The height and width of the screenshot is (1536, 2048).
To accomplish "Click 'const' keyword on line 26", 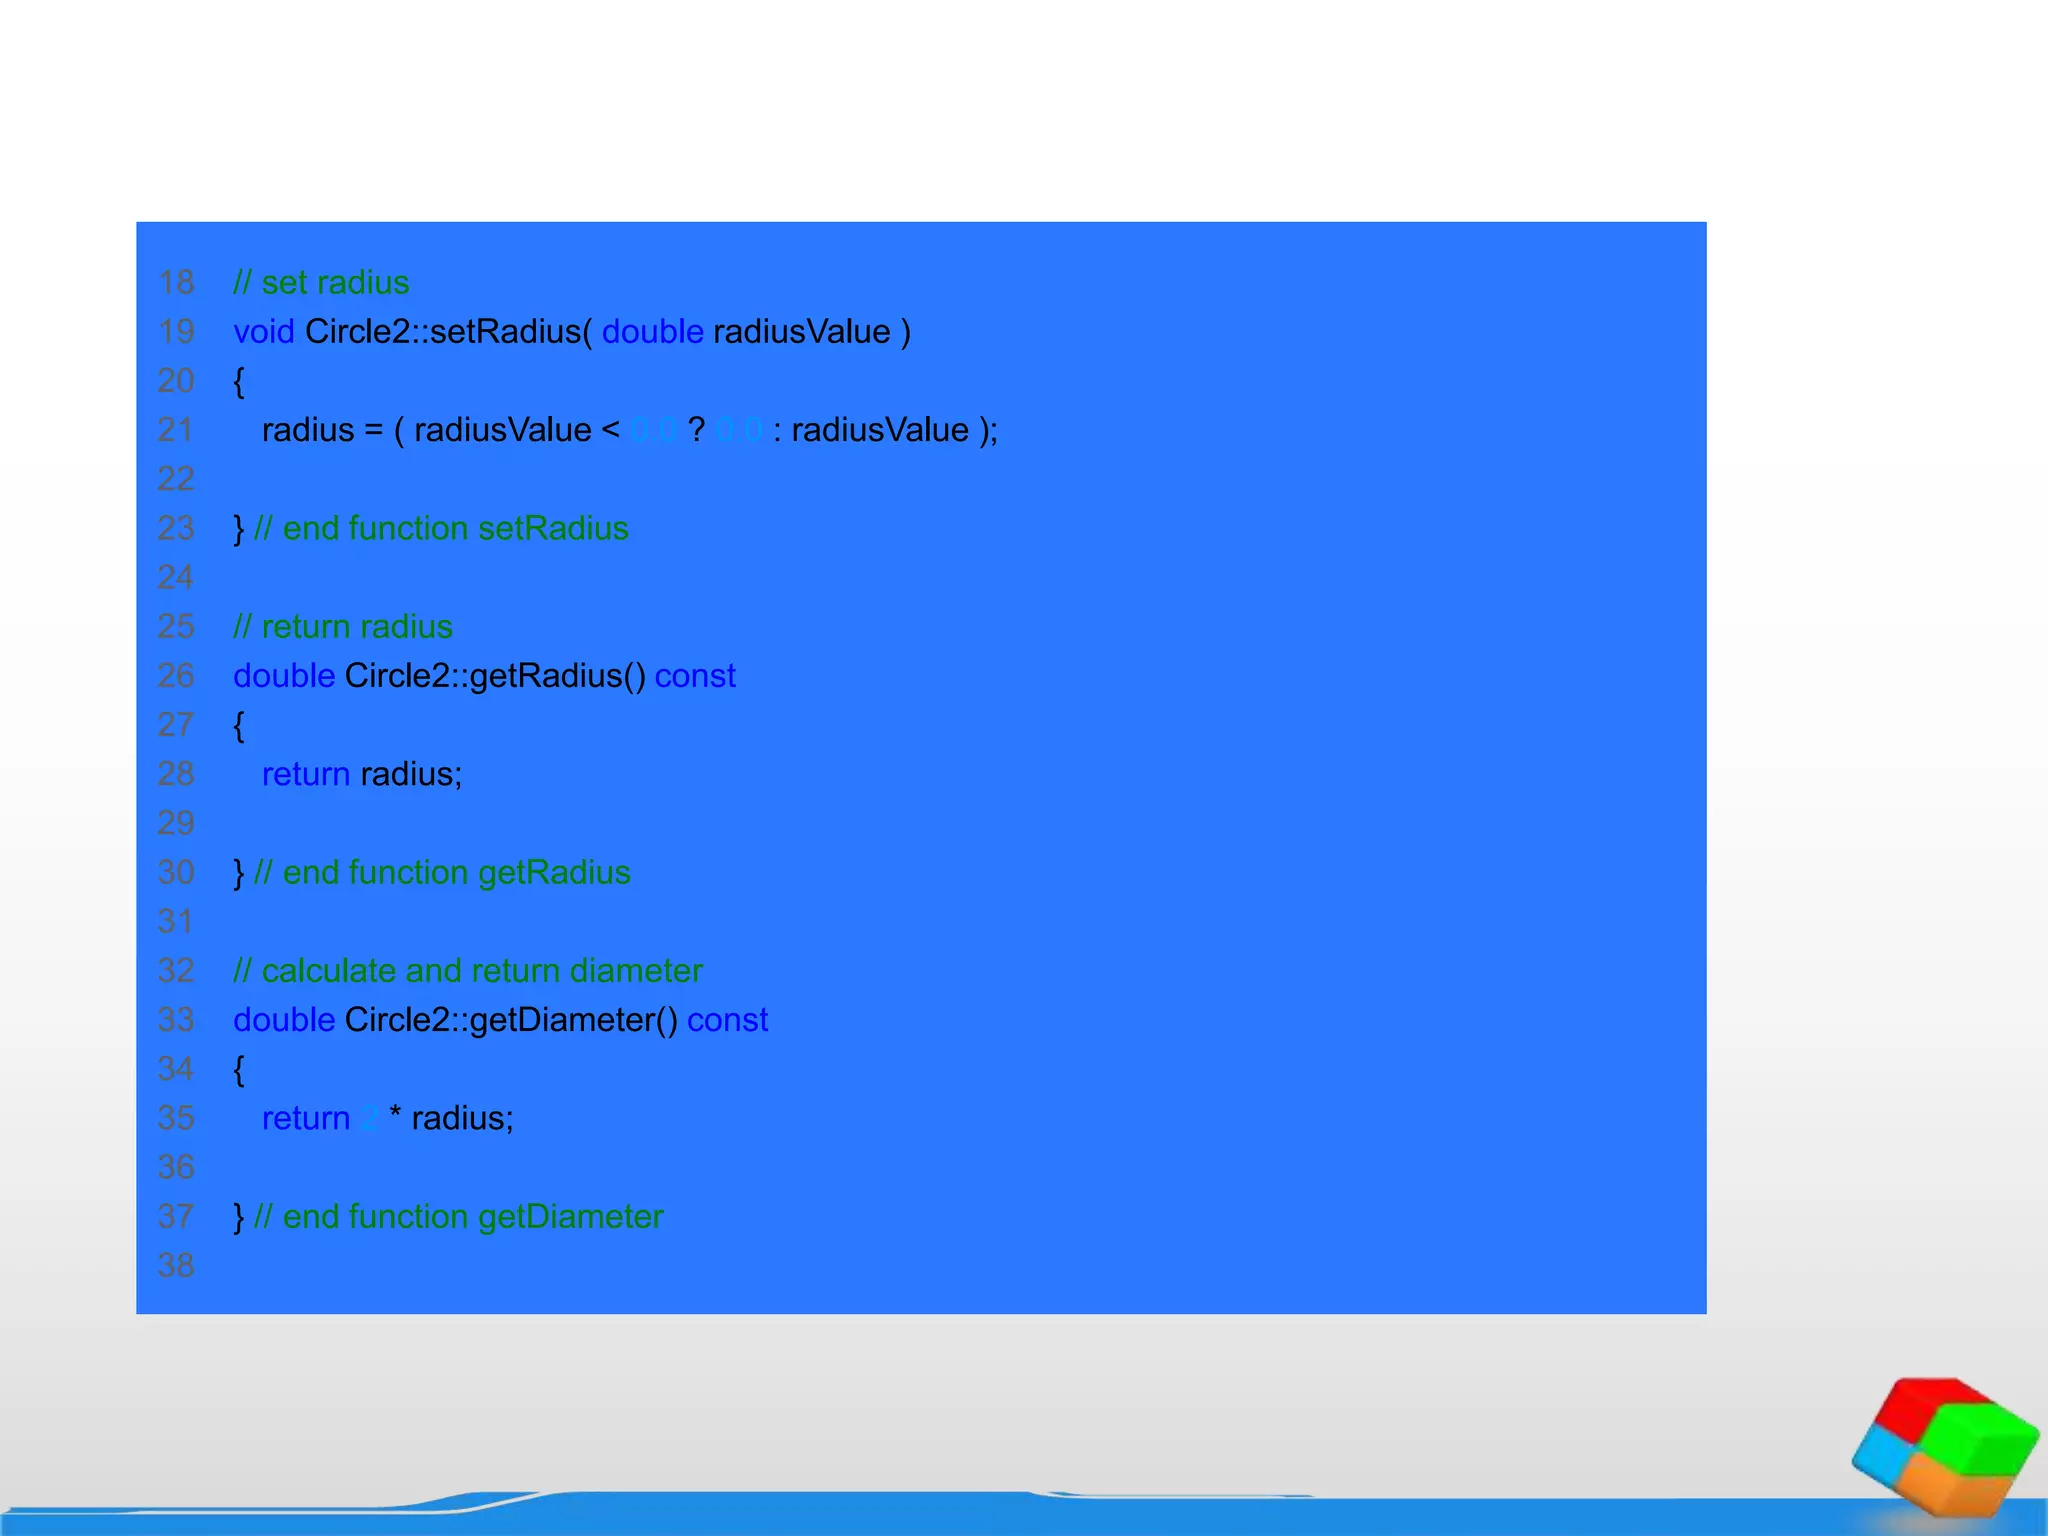I will [695, 676].
